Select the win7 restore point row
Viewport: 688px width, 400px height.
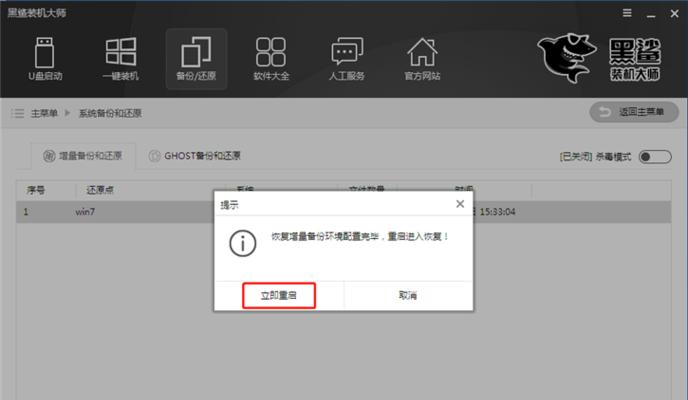point(344,212)
